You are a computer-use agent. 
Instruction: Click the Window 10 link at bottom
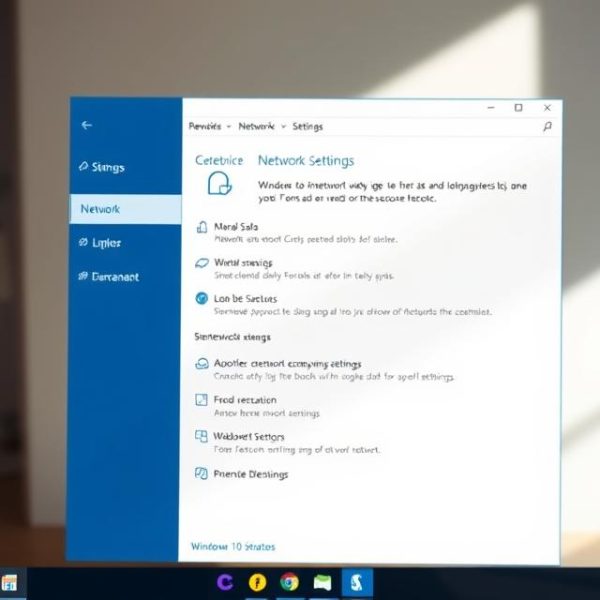pos(233,546)
